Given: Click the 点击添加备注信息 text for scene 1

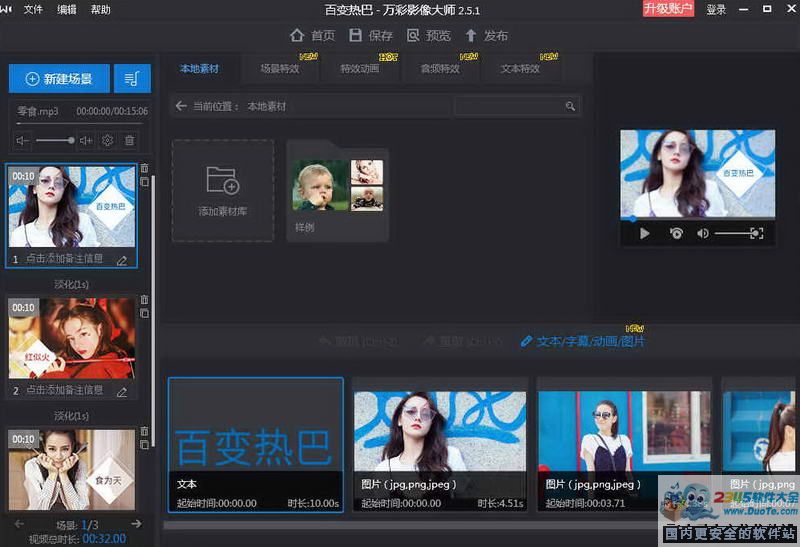Looking at the screenshot, I should (64, 259).
